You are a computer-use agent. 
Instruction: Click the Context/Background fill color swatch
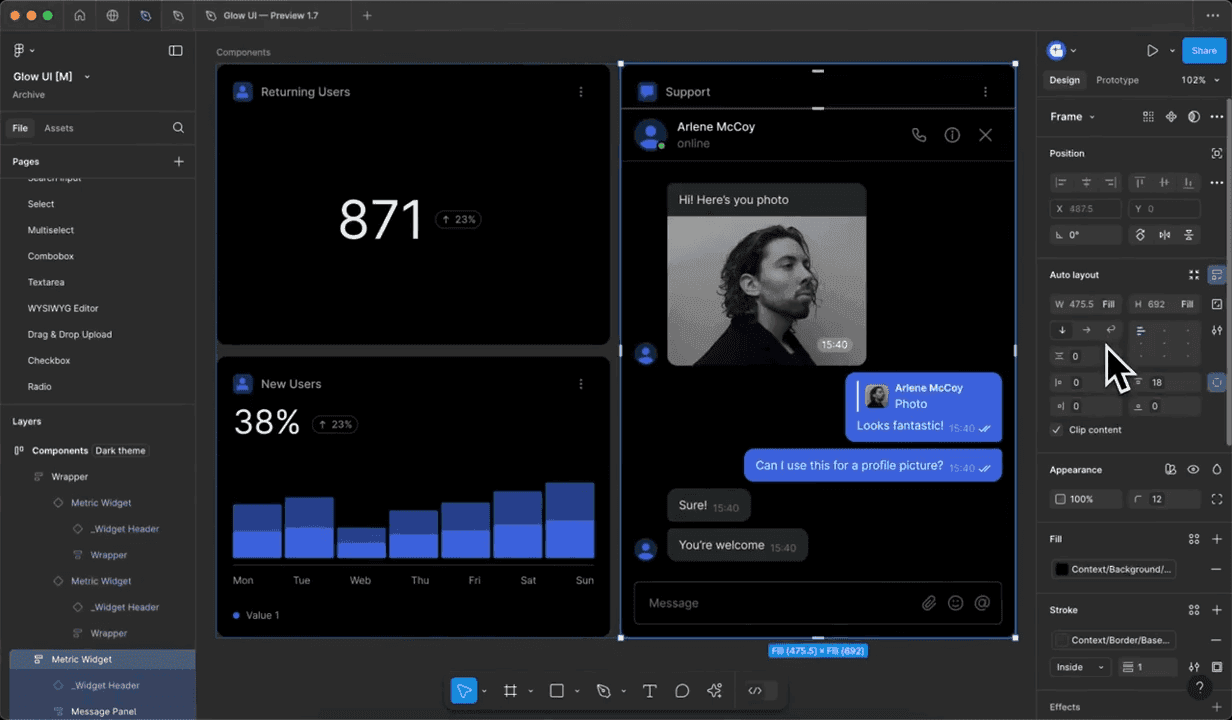(1062, 569)
